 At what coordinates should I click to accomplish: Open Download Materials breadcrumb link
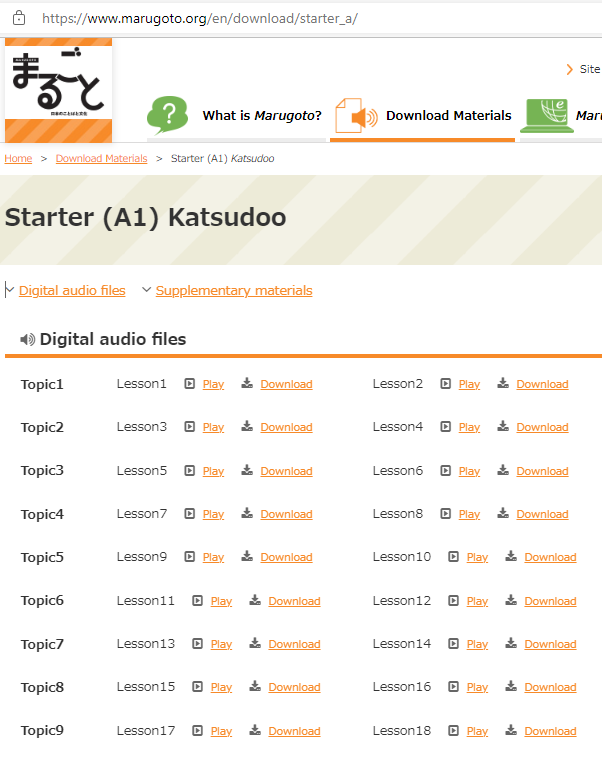coord(101,158)
